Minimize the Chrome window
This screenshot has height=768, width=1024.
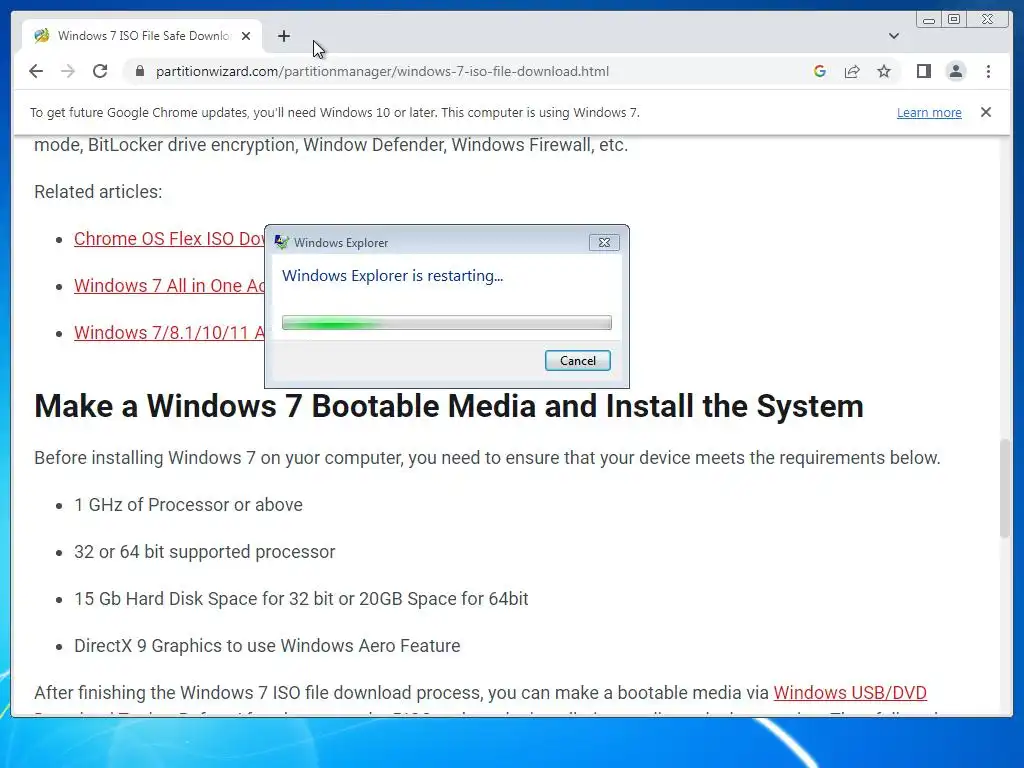pyautogui.click(x=929, y=20)
